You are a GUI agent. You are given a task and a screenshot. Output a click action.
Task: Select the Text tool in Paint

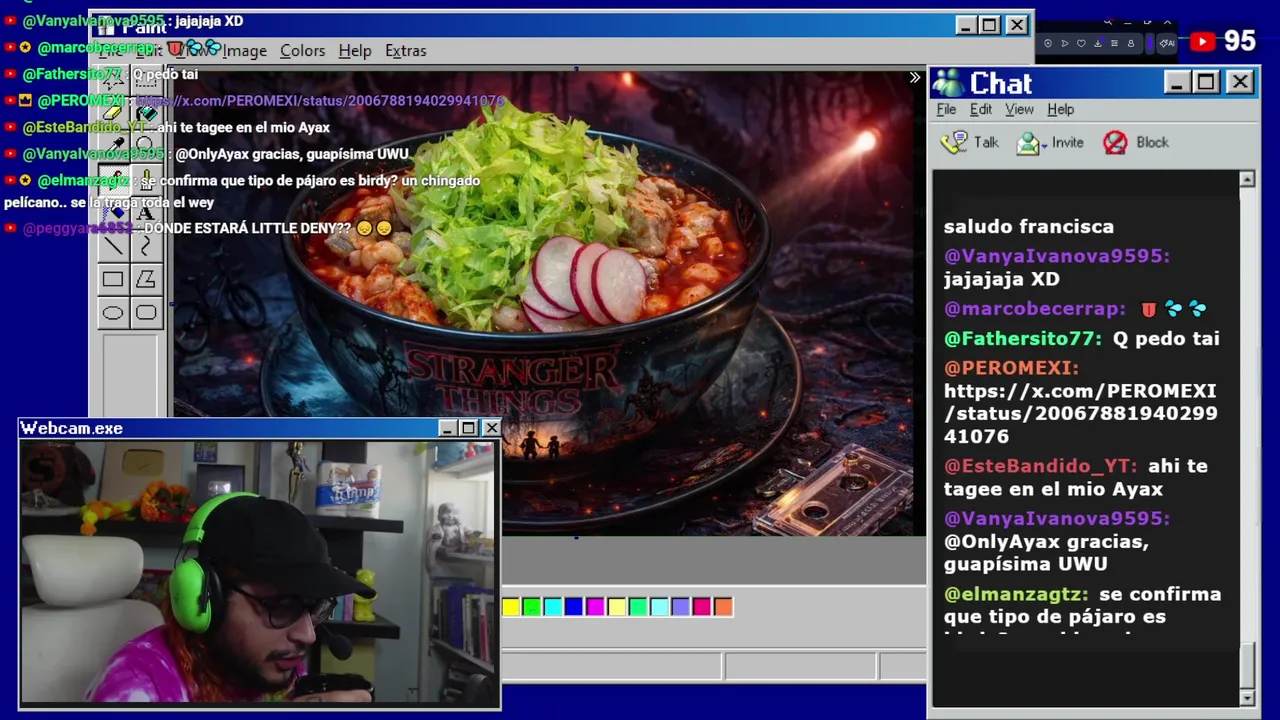[x=146, y=212]
